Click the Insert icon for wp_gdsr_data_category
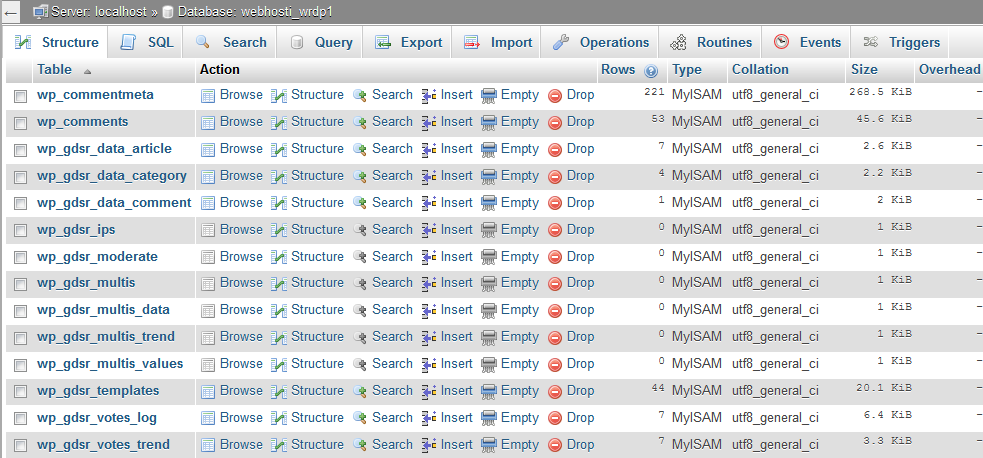This screenshot has width=983, height=458. tap(429, 176)
